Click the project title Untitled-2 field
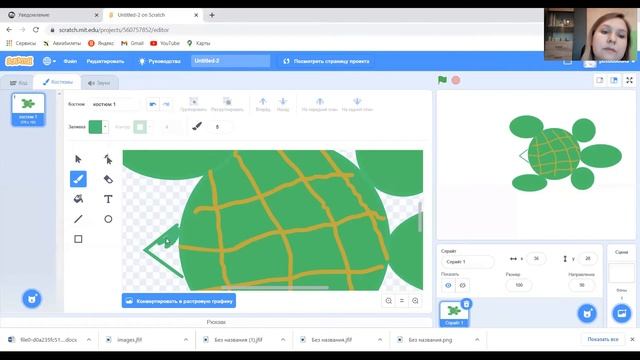 tap(231, 61)
